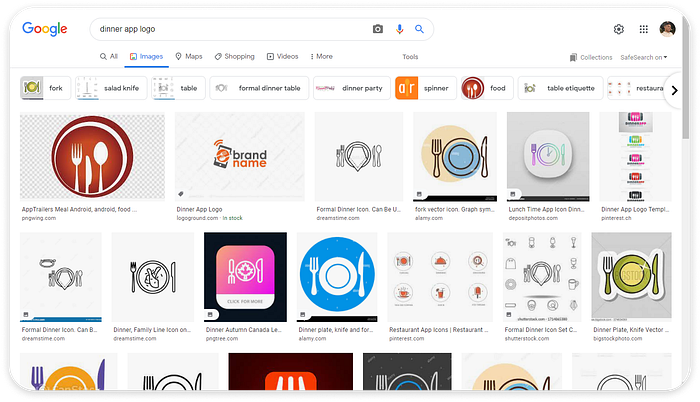The image size is (700, 402).
Task: Open the Google apps grid
Action: pyautogui.click(x=643, y=29)
